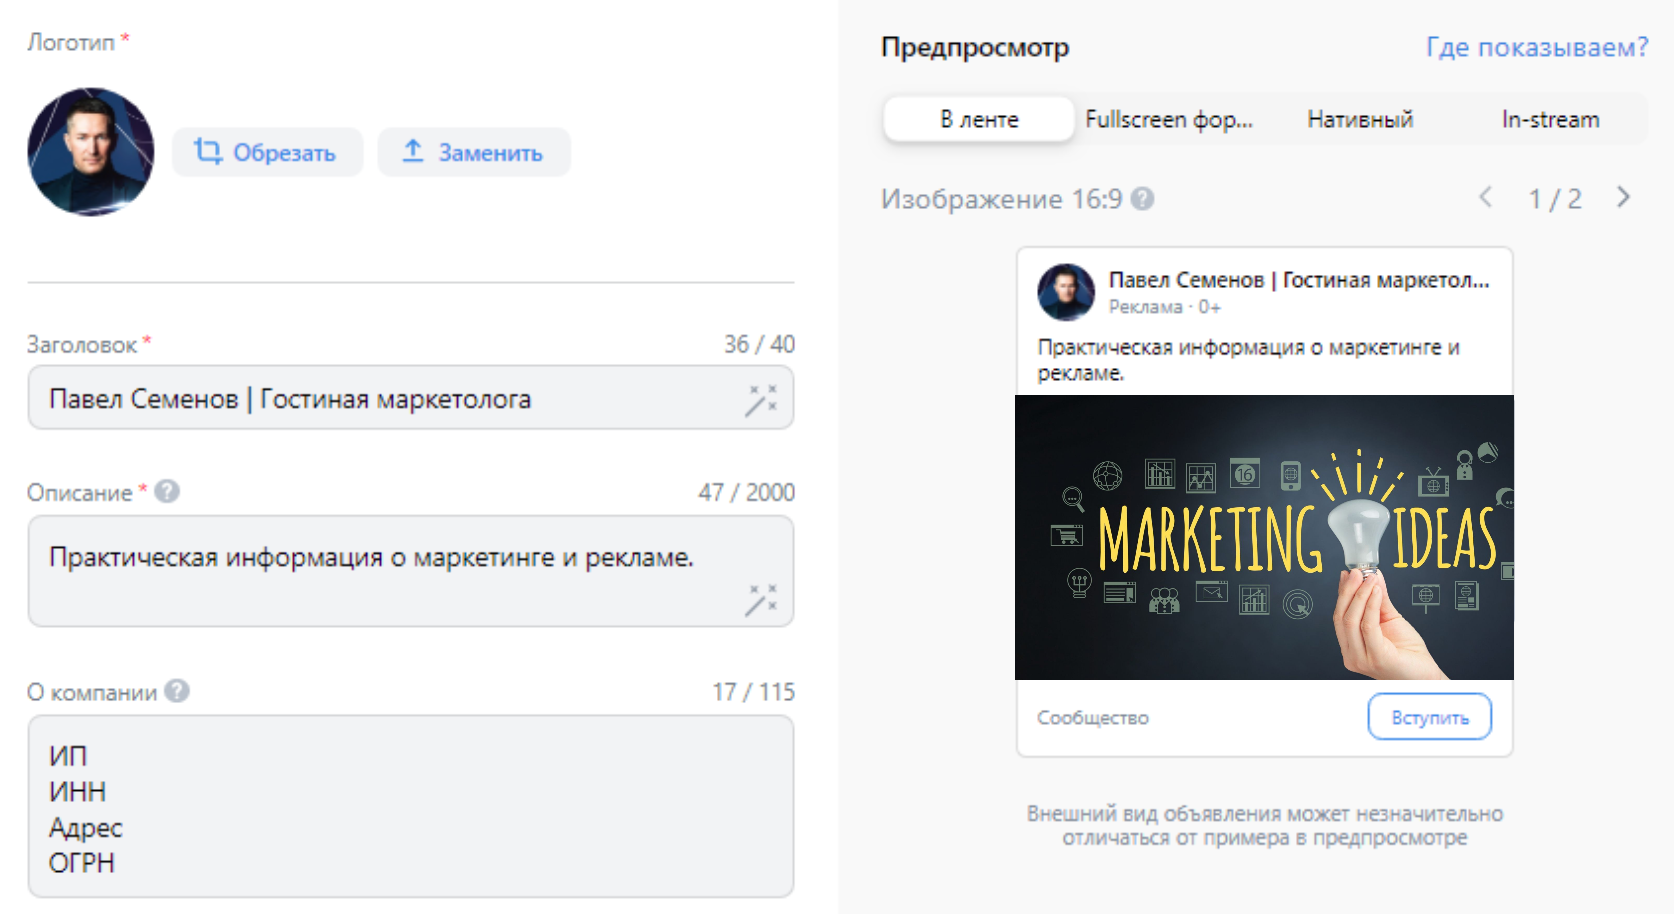Click the Вступить button in ad preview
The image size is (1674, 916).
1429,717
